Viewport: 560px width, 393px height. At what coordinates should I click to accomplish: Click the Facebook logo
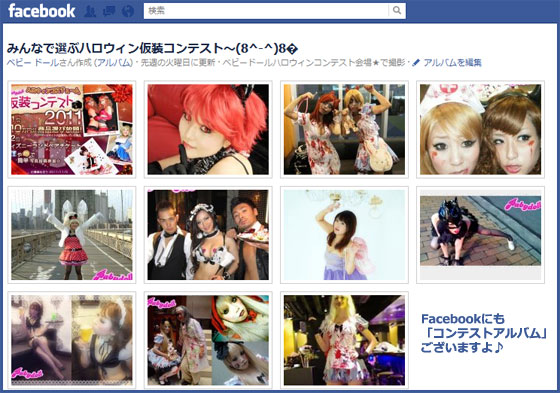coord(41,11)
